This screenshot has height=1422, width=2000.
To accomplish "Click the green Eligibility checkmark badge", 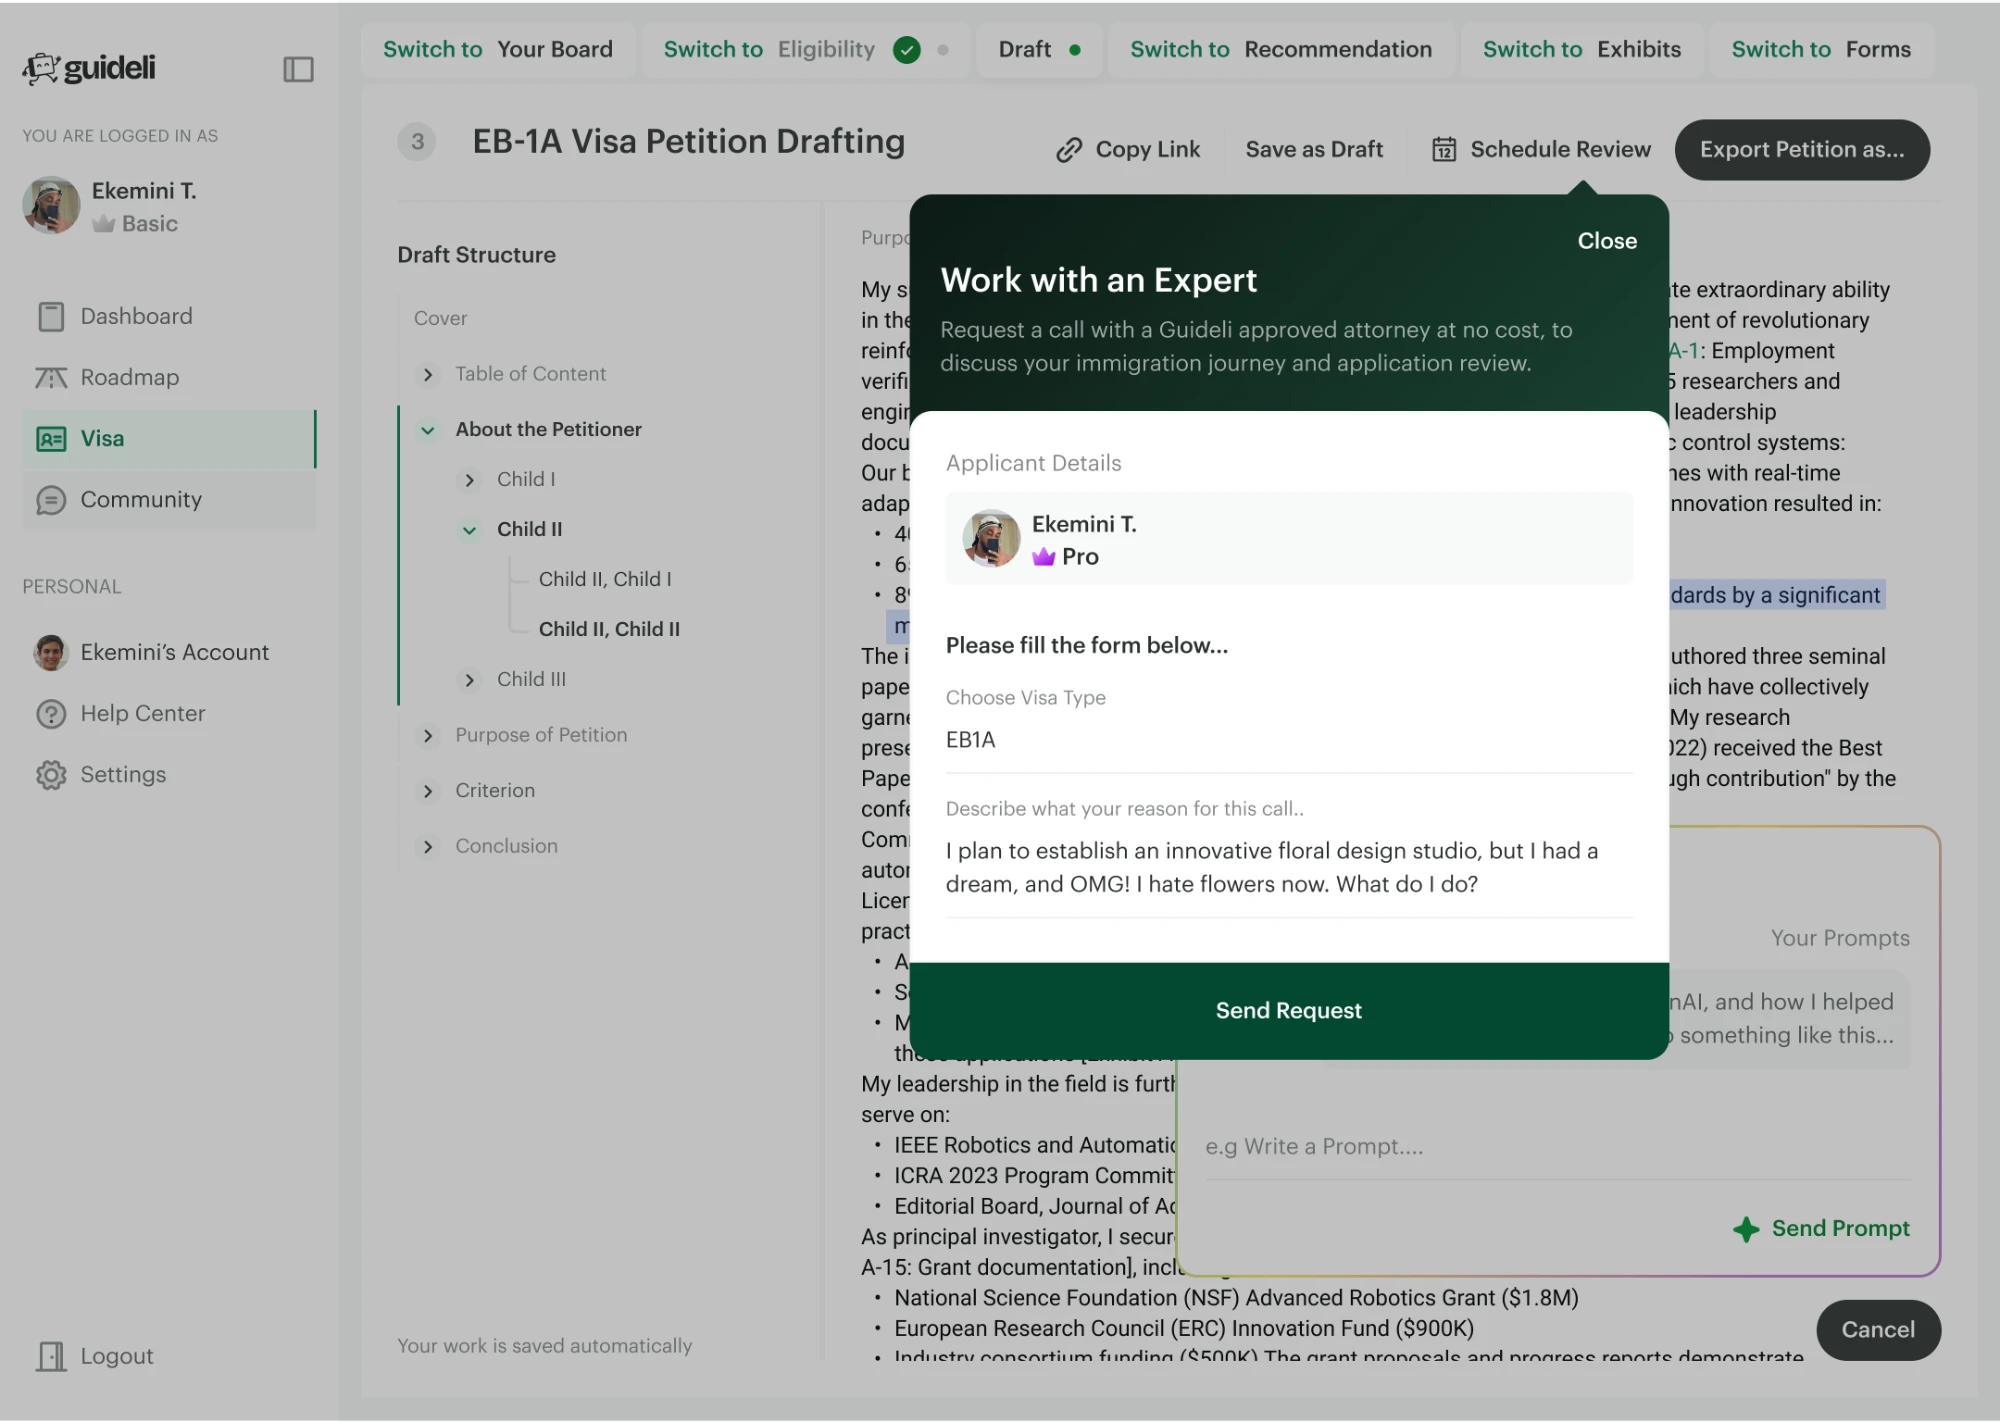I will [x=906, y=49].
